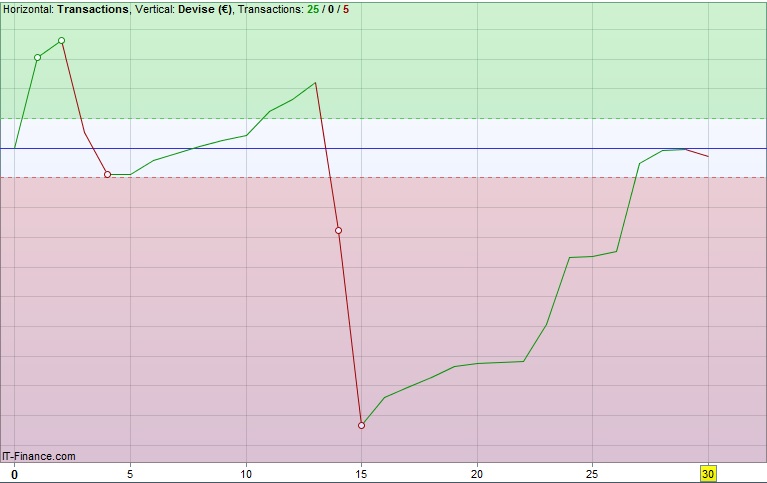Click the lowest point marker at transaction 15

pos(361,426)
